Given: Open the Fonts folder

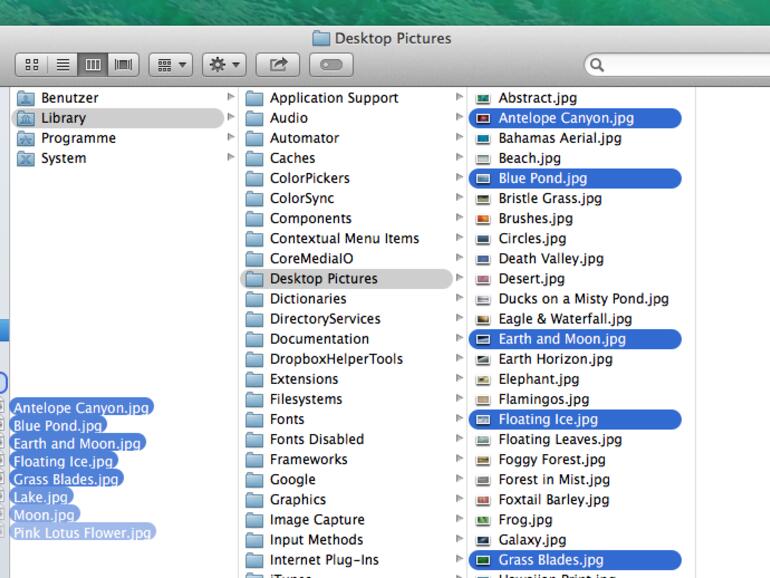Looking at the screenshot, I should [x=346, y=419].
